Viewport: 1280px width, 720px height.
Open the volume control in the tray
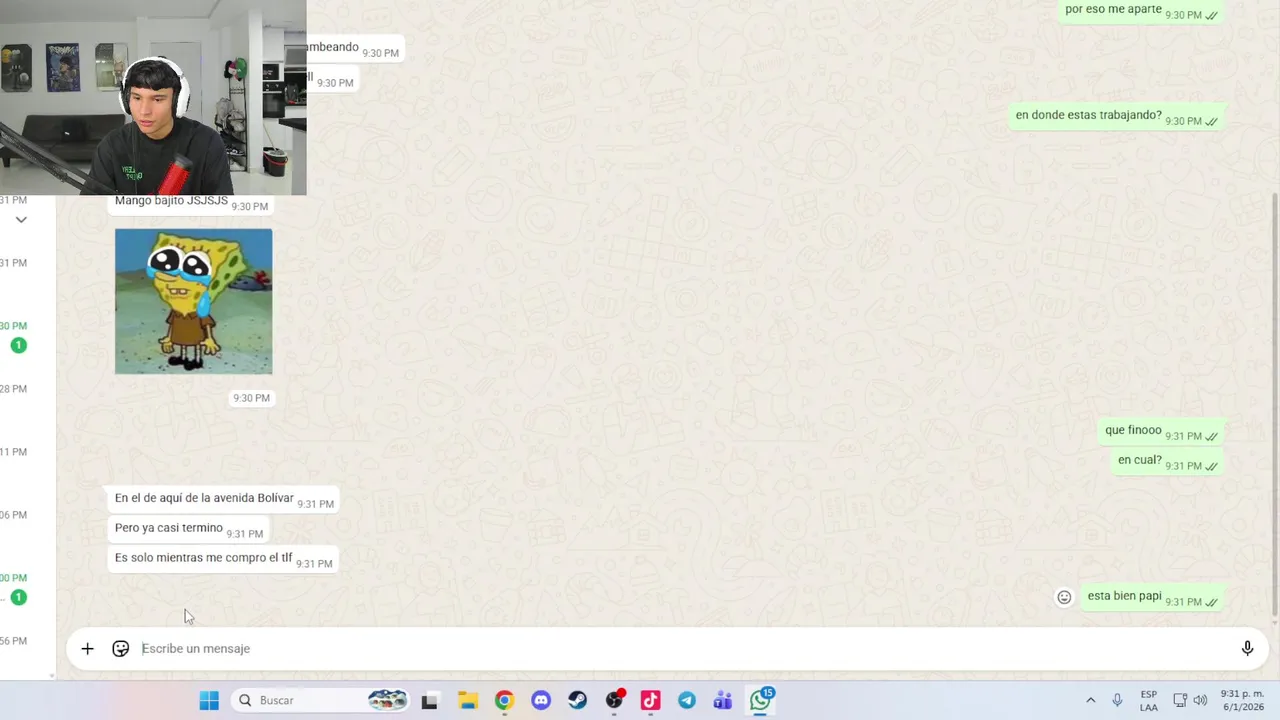pos(1200,701)
